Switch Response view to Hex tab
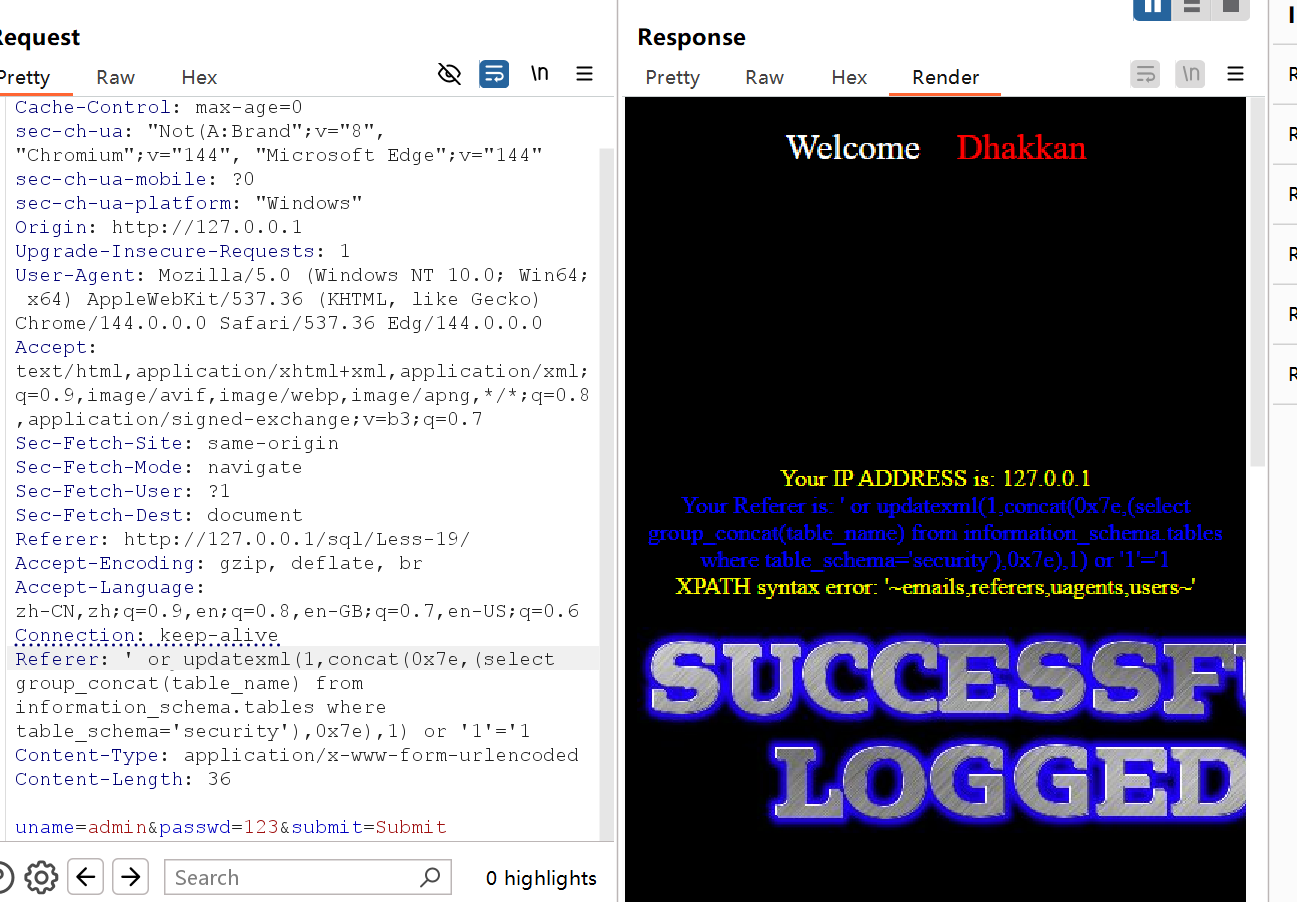This screenshot has height=902, width=1297. coord(849,77)
